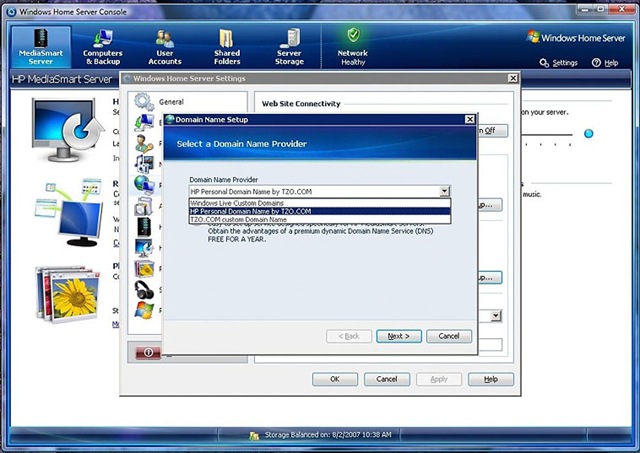Click Settings text link in console header

coord(565,63)
